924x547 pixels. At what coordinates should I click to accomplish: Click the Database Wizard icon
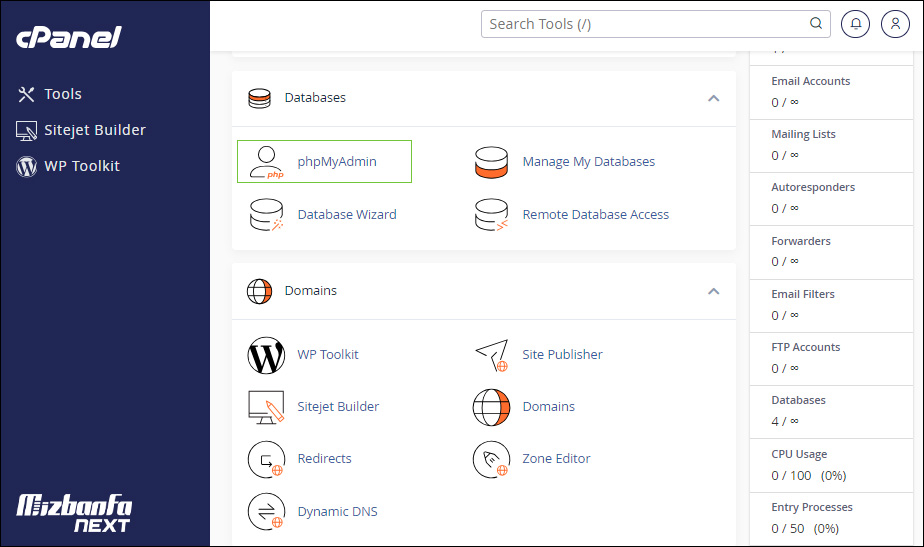(266, 215)
